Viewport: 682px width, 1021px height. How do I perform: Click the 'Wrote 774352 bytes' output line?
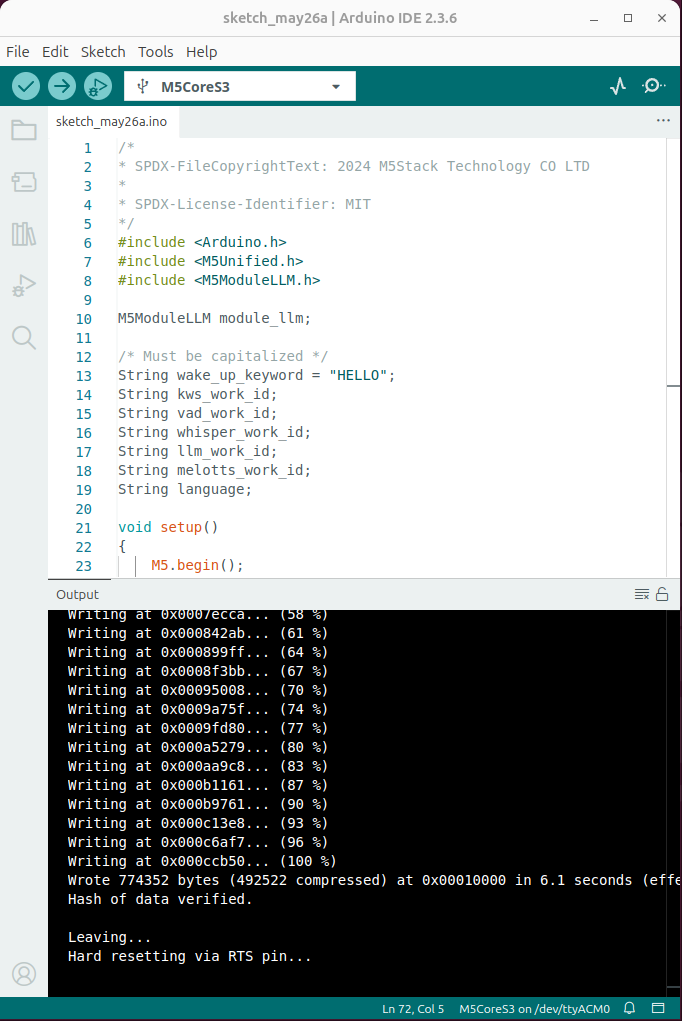pos(373,880)
